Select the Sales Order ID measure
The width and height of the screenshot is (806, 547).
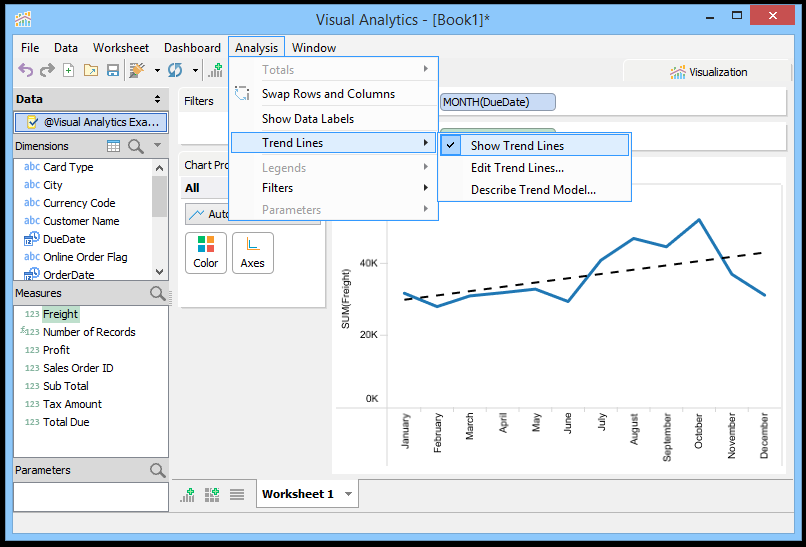point(78,368)
